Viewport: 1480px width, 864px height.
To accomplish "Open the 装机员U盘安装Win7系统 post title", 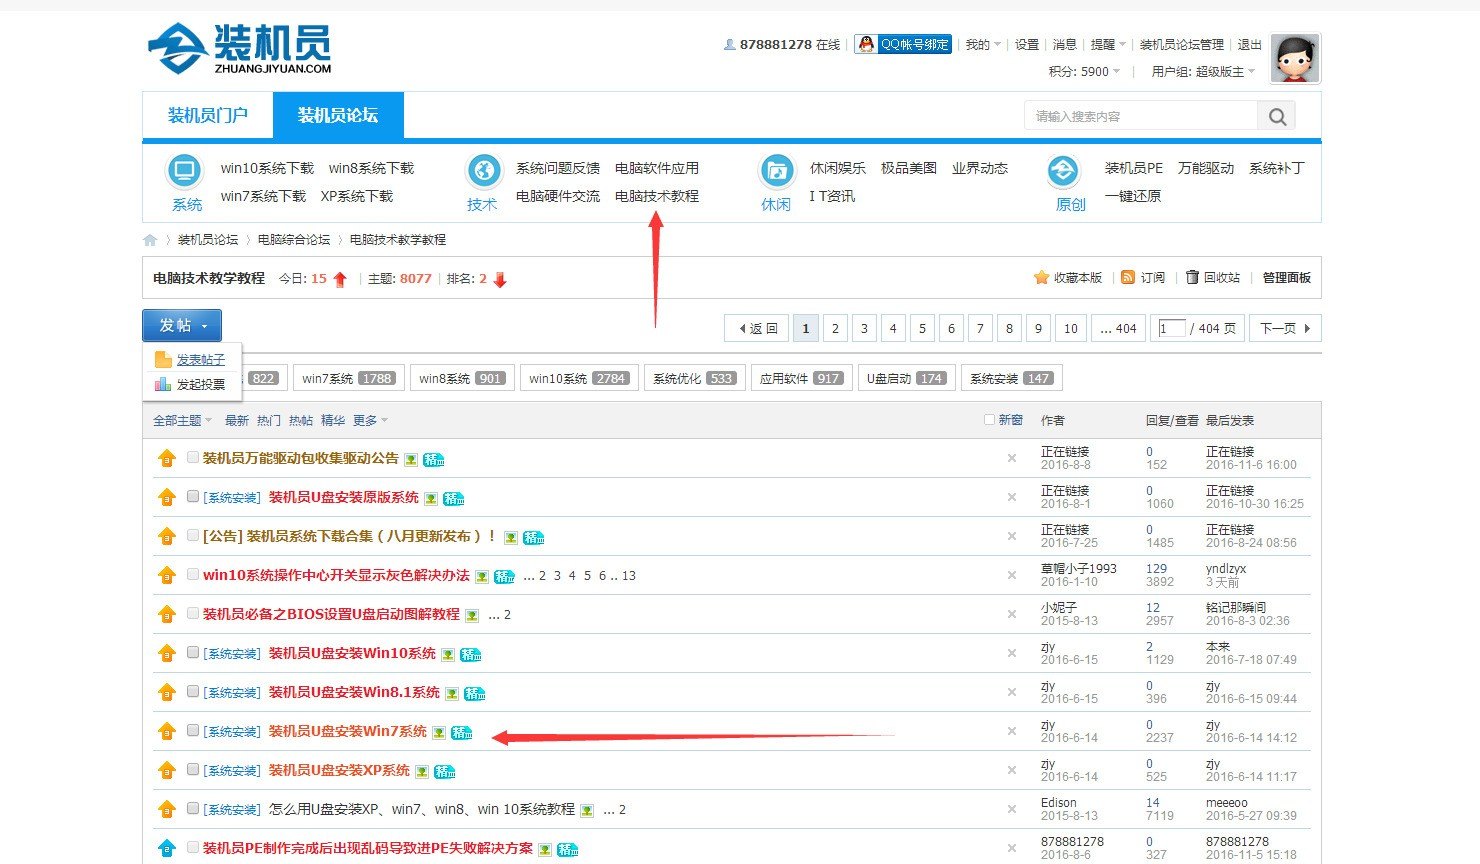I will click(348, 732).
